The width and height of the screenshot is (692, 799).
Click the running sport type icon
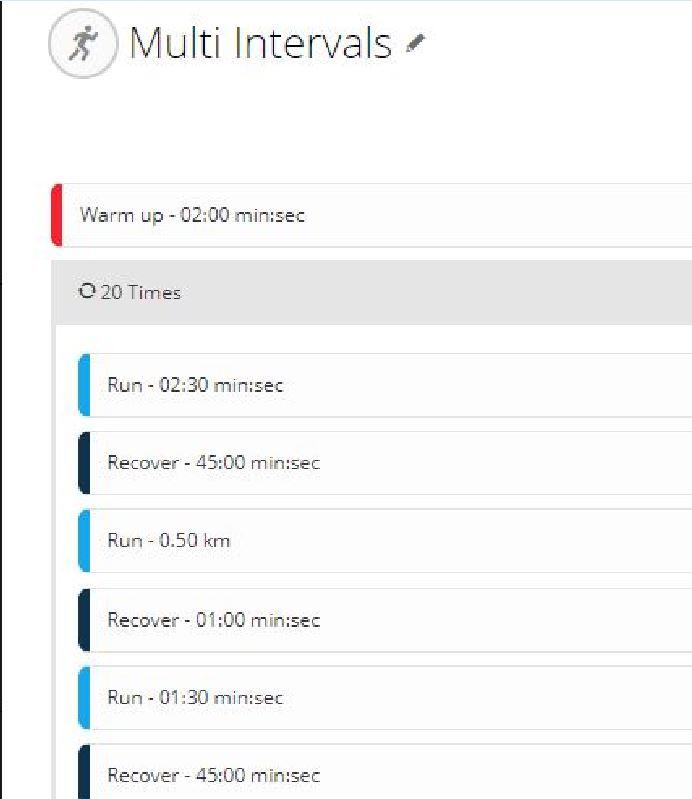tap(83, 44)
